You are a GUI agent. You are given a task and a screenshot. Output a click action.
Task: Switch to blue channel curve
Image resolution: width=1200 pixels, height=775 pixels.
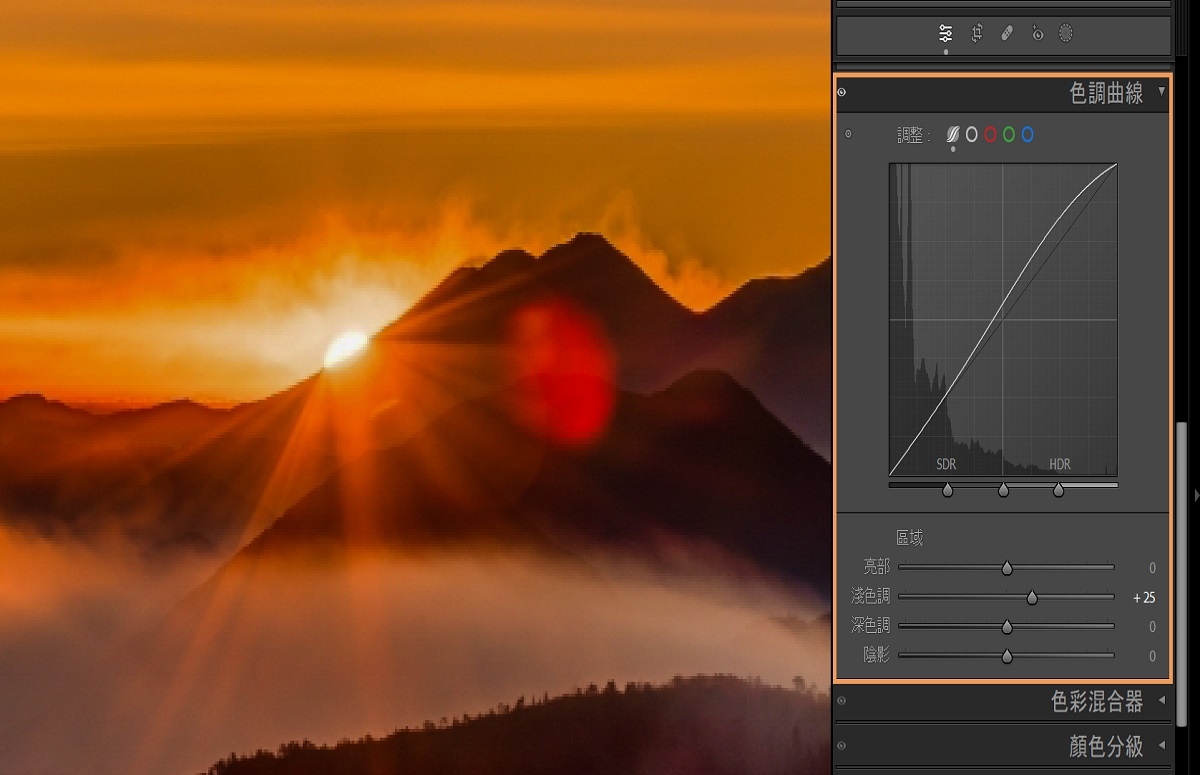[1027, 134]
